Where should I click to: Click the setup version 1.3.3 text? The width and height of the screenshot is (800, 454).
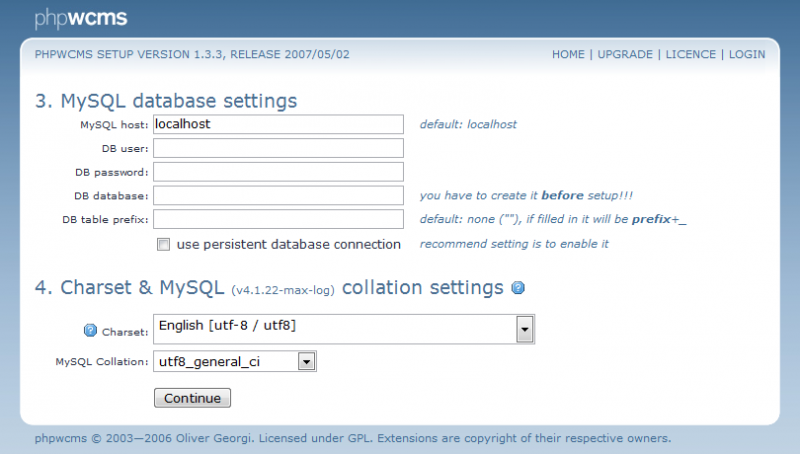[x=192, y=54]
